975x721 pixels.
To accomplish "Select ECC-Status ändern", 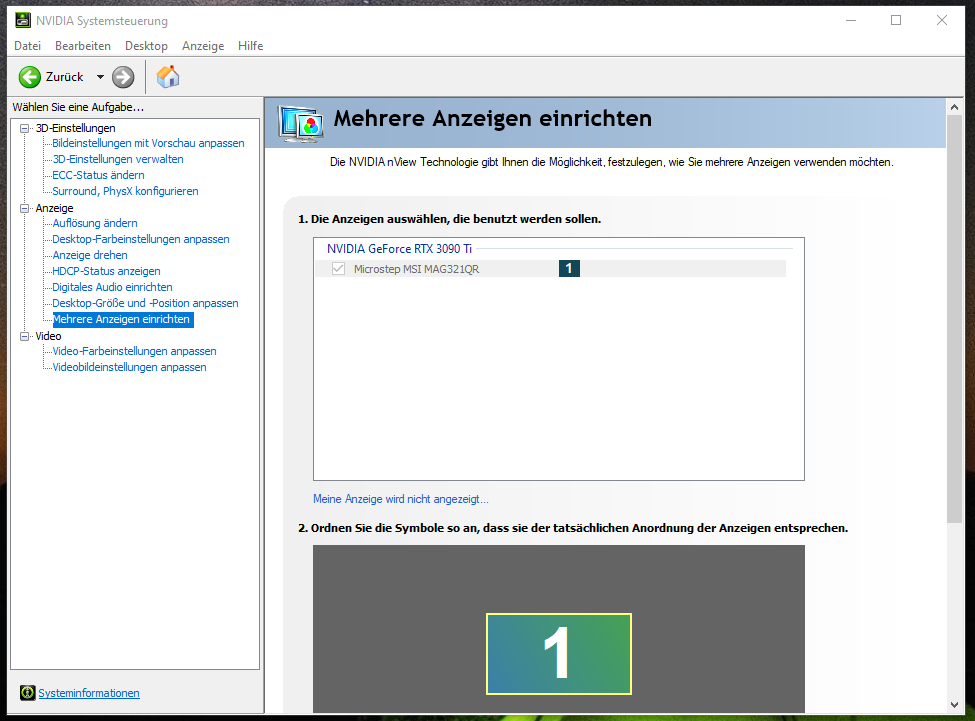I will [x=98, y=175].
